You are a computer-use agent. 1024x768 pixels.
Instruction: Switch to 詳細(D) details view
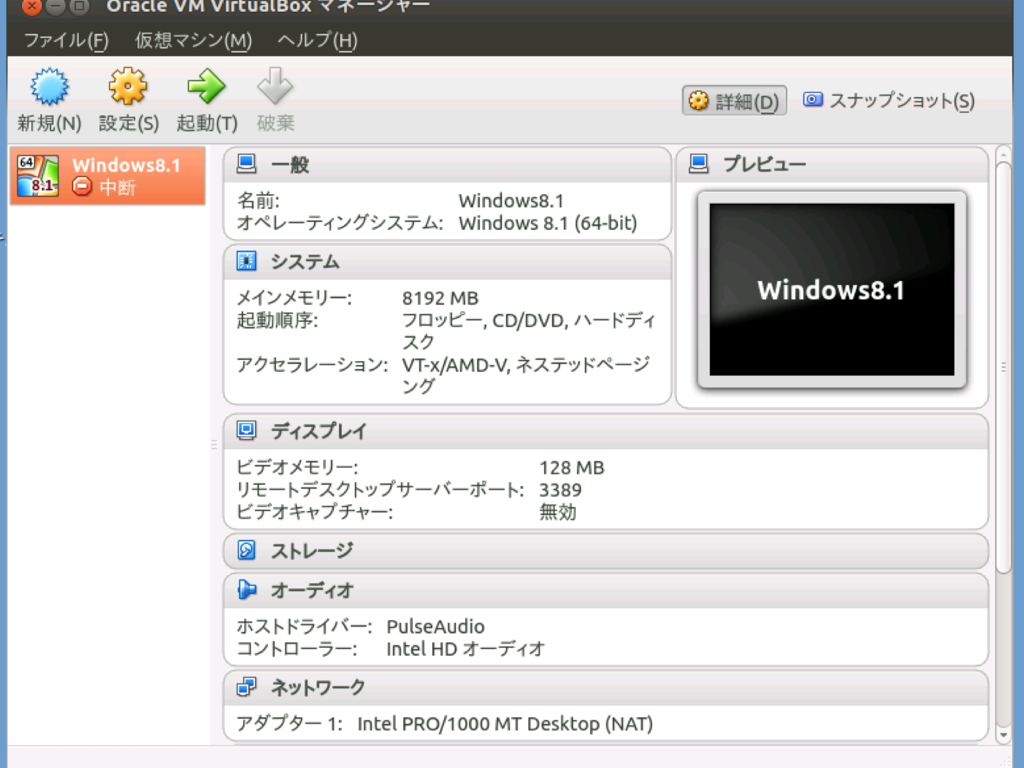point(734,101)
